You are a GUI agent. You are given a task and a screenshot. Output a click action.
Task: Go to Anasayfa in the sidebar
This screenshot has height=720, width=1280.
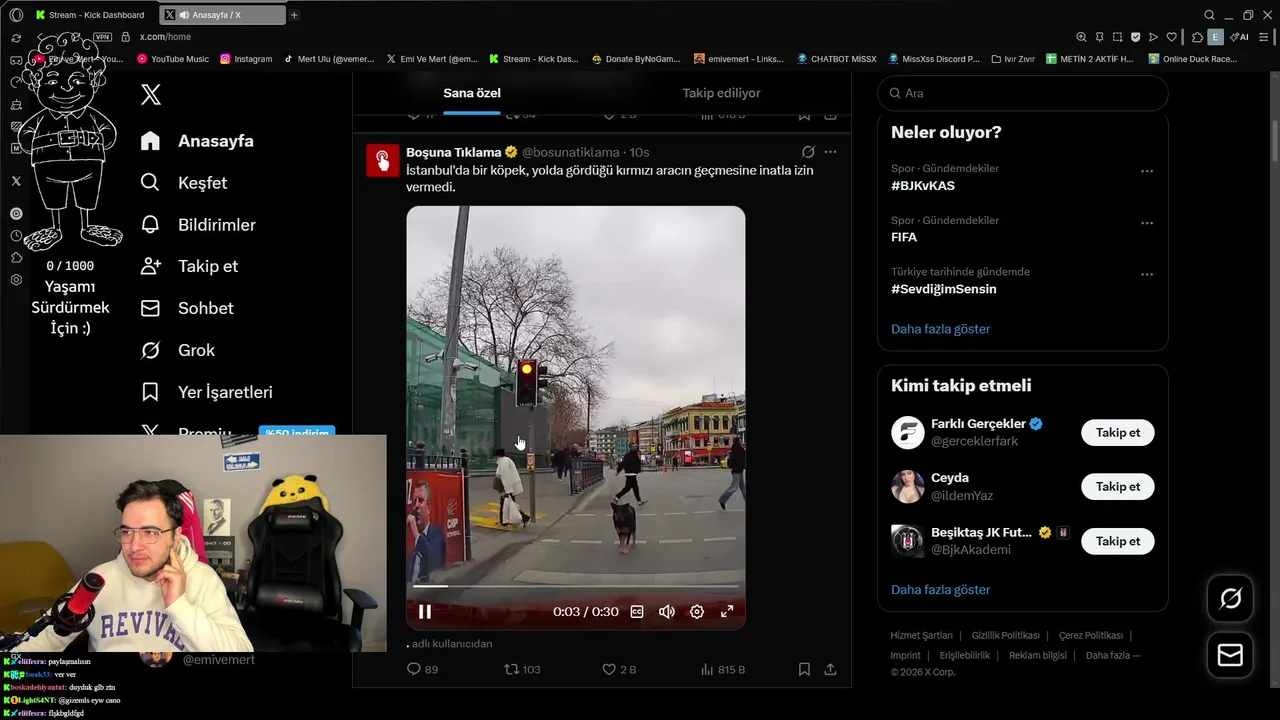tap(197, 141)
